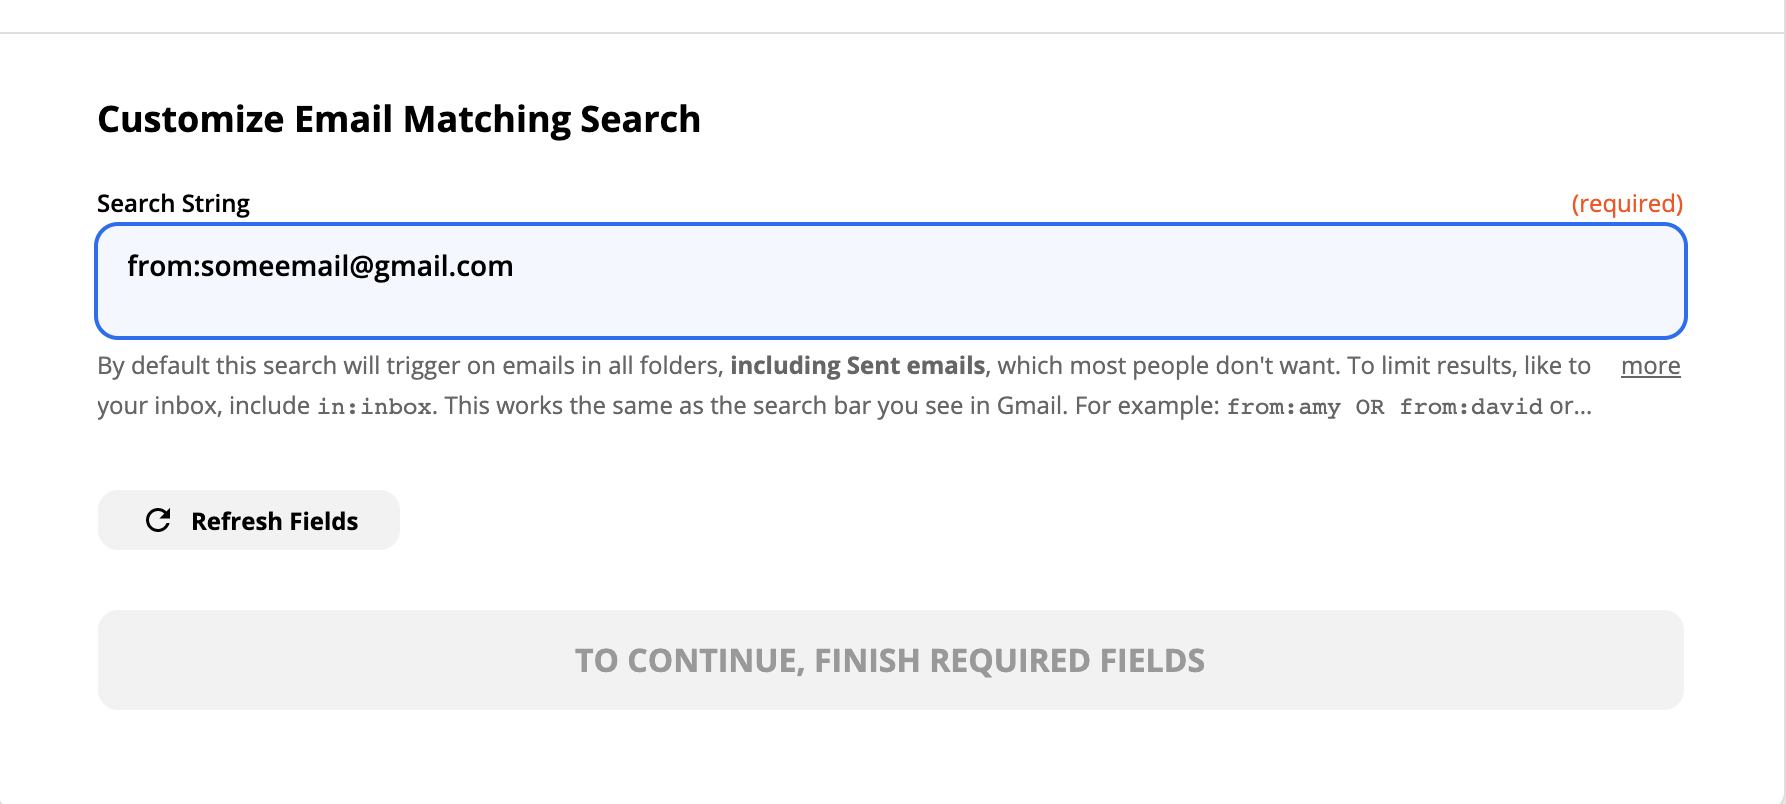Viewport: 1786px width, 804px height.
Task: Click the 'from:someemail@gmail.com' text in input
Action: (x=320, y=266)
